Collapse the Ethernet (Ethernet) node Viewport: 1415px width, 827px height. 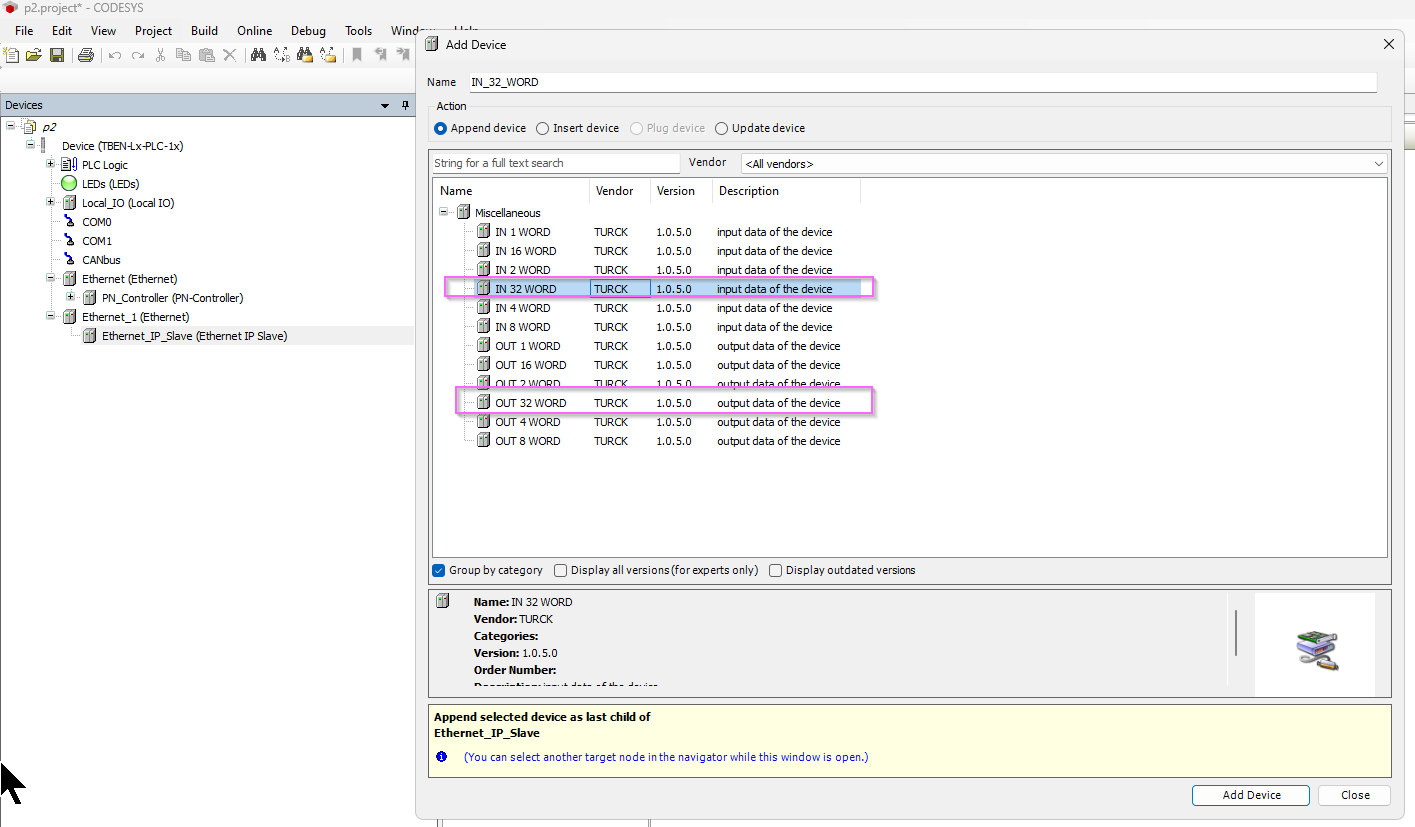pos(51,278)
